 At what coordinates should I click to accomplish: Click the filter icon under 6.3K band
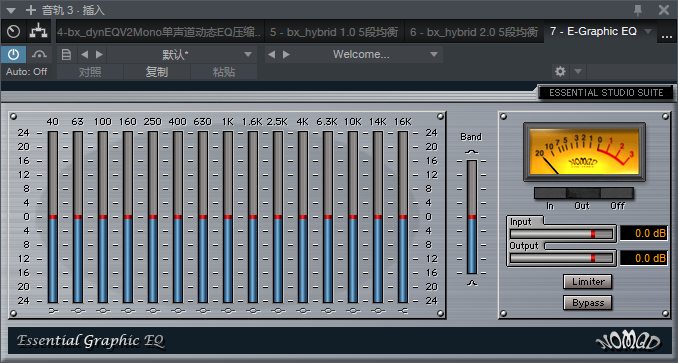328,311
